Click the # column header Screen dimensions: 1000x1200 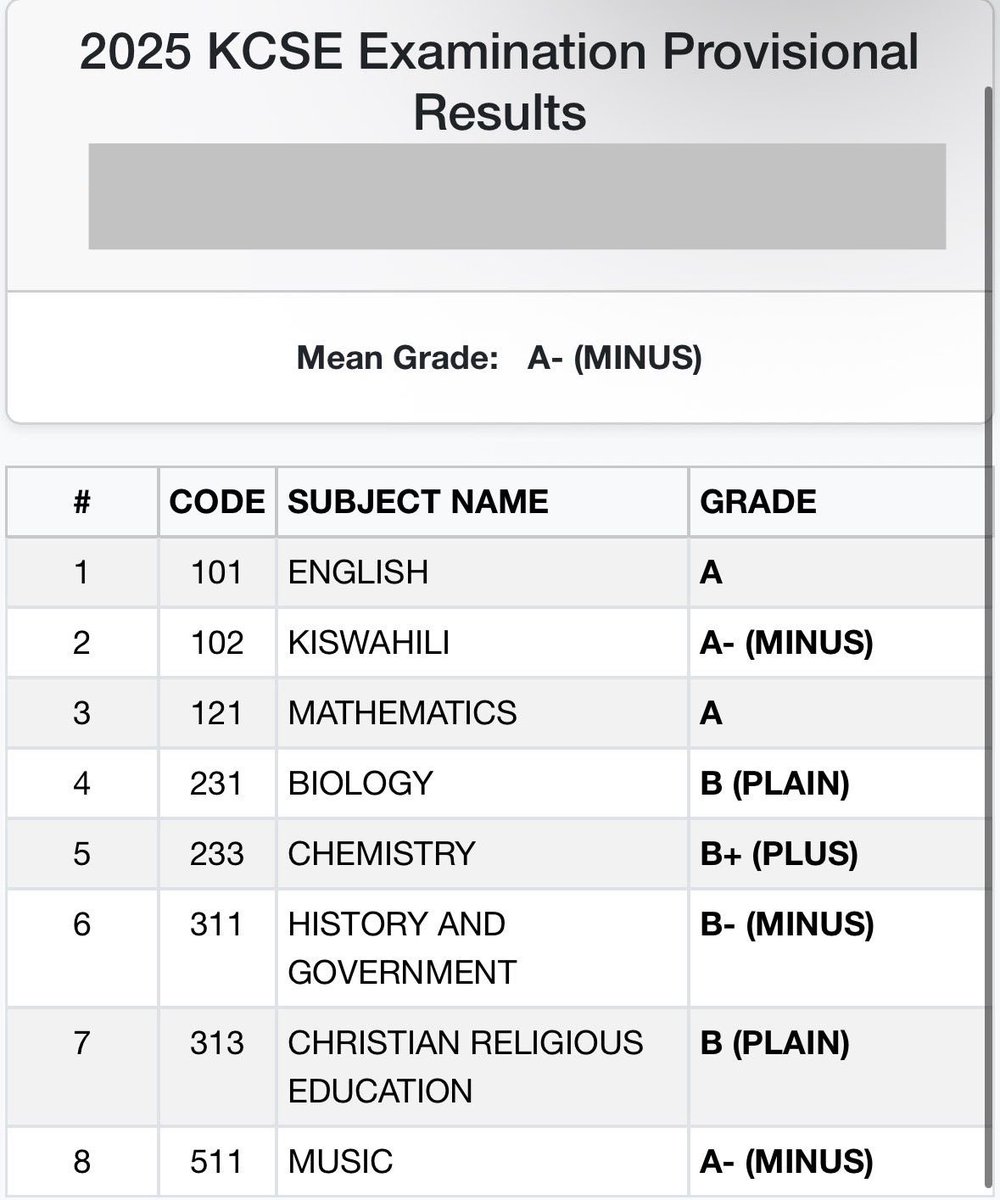[x=82, y=501]
